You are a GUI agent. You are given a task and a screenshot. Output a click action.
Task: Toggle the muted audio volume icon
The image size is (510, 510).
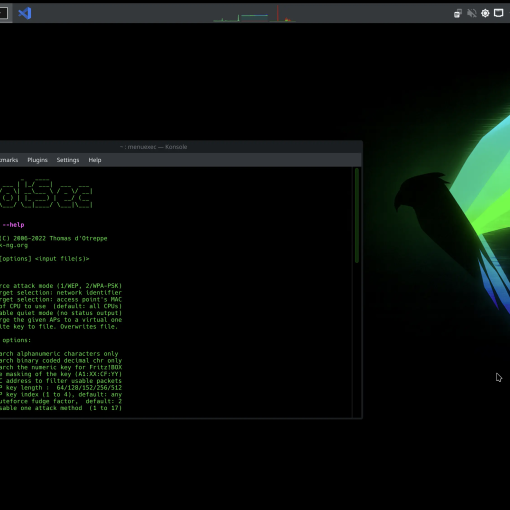coord(472,13)
